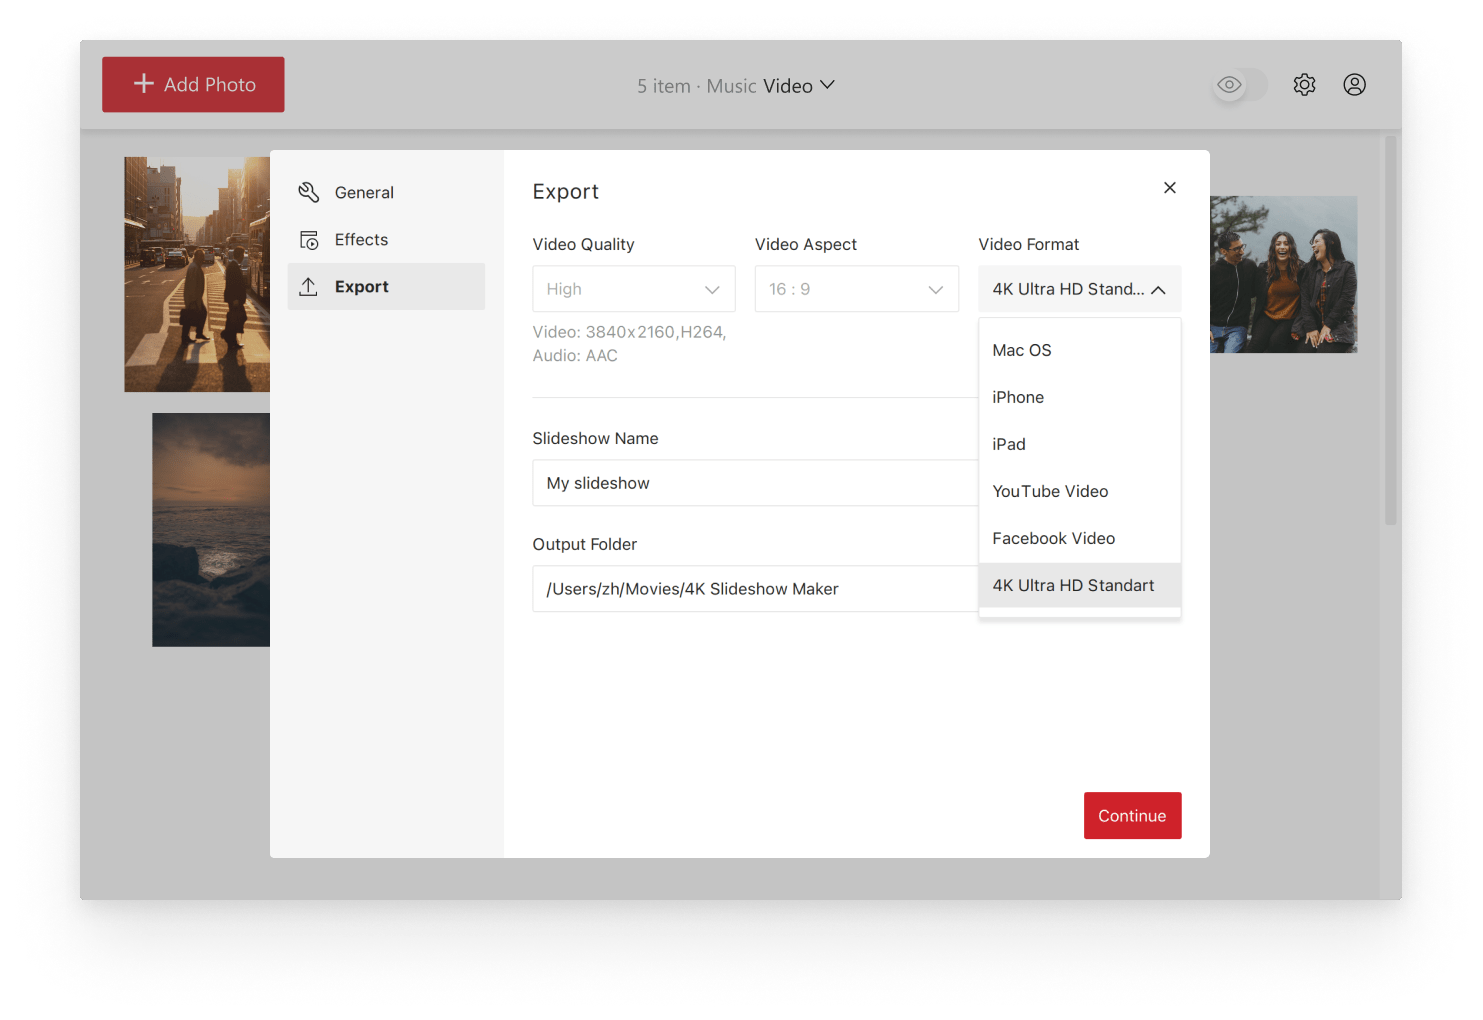The width and height of the screenshot is (1483, 1020).
Task: Click the Effects panel icon
Action: 308,239
